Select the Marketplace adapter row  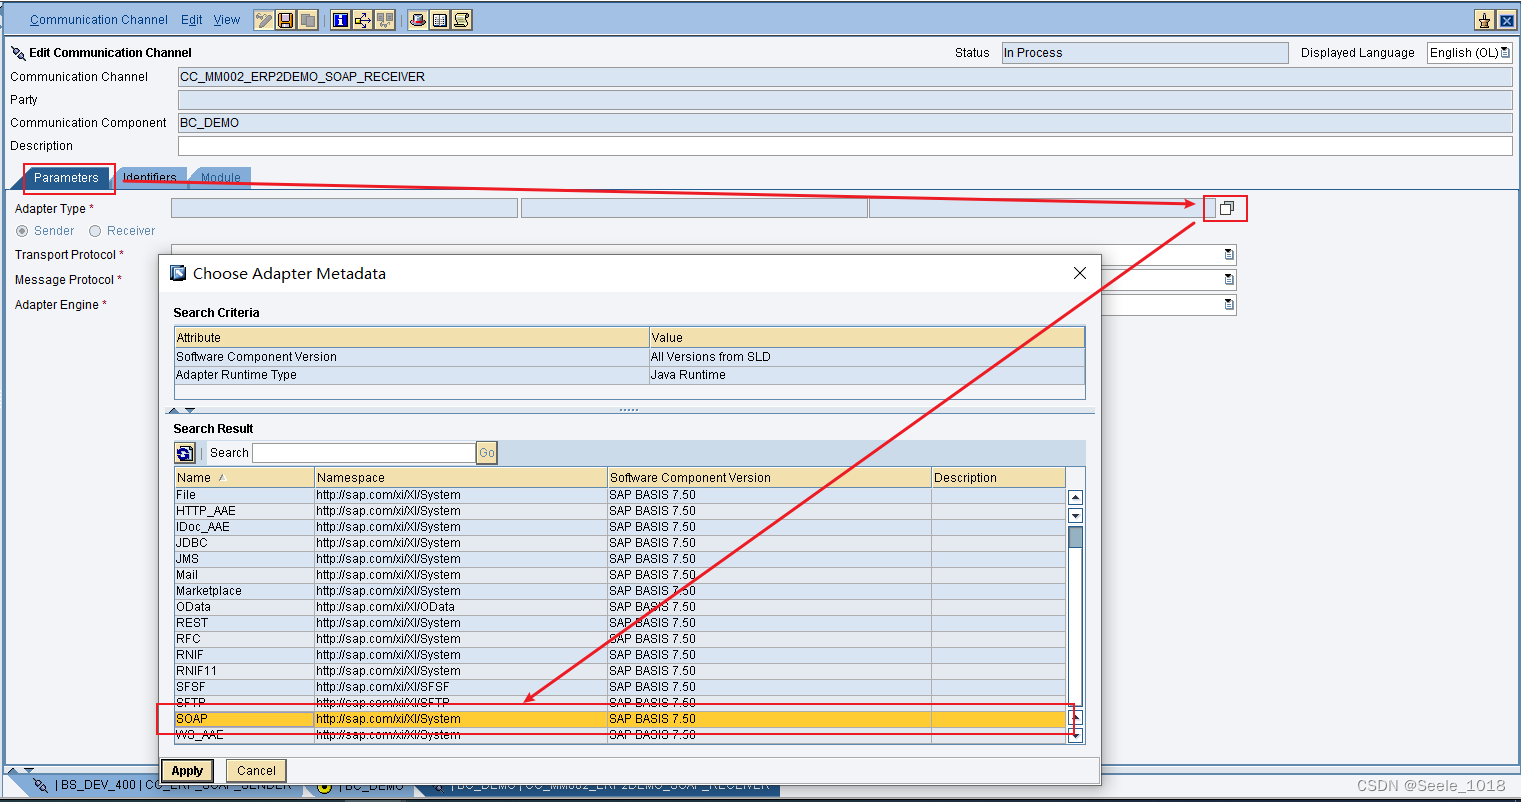click(620, 591)
